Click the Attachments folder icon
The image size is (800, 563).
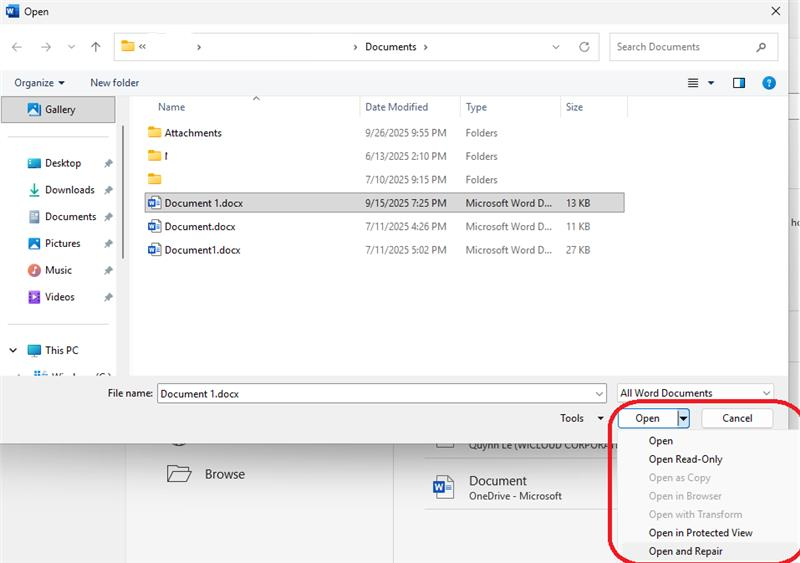[x=154, y=133]
